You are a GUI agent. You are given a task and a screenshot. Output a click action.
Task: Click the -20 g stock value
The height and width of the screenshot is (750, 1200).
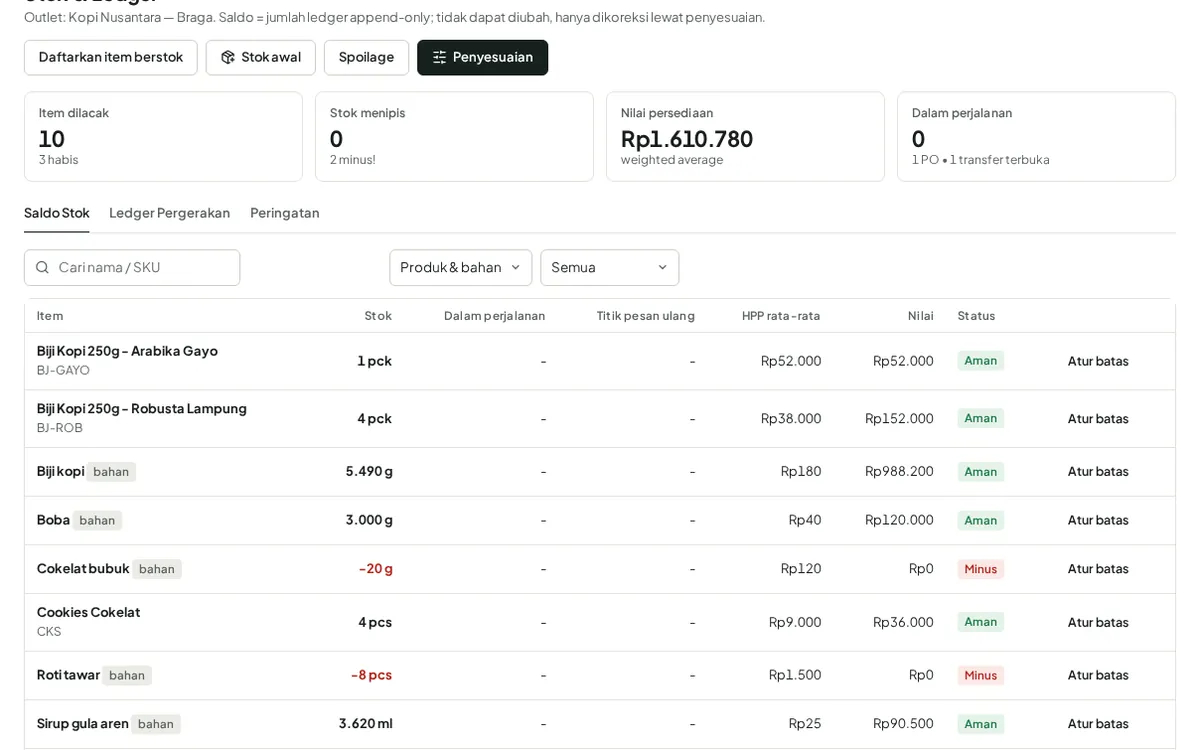tap(376, 569)
